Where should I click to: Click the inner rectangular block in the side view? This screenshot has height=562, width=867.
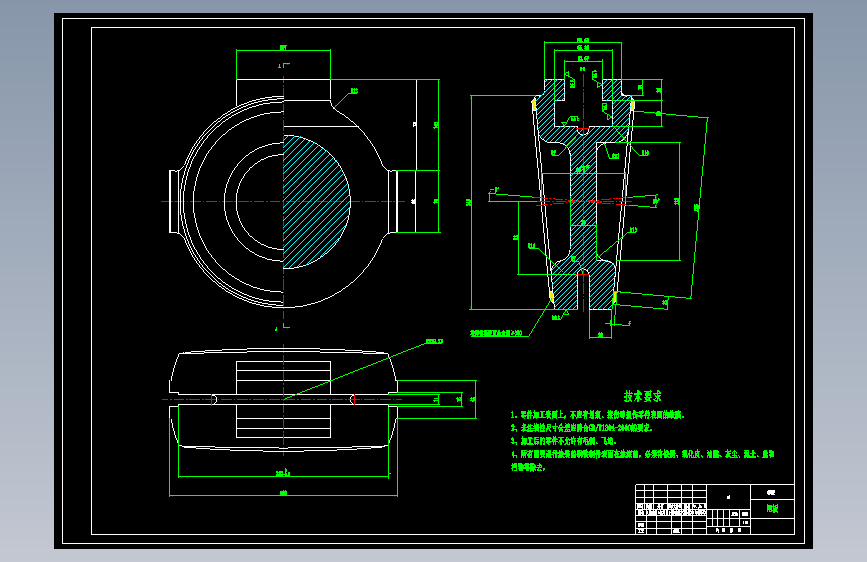click(283, 399)
